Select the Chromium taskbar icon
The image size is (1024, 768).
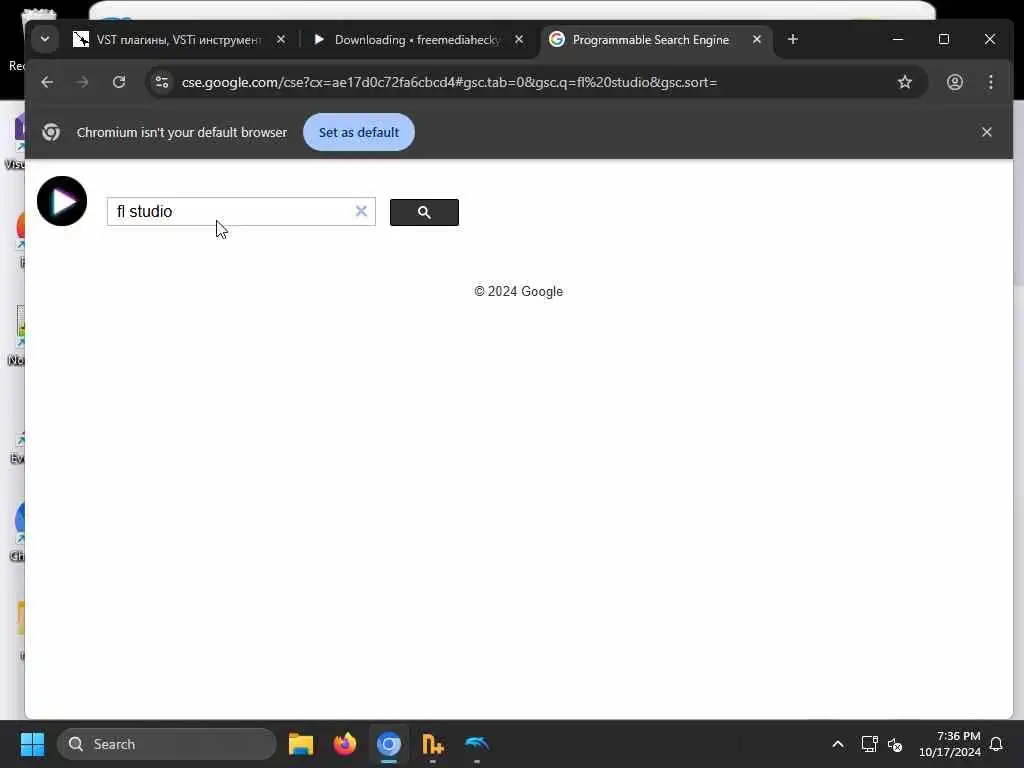(389, 744)
